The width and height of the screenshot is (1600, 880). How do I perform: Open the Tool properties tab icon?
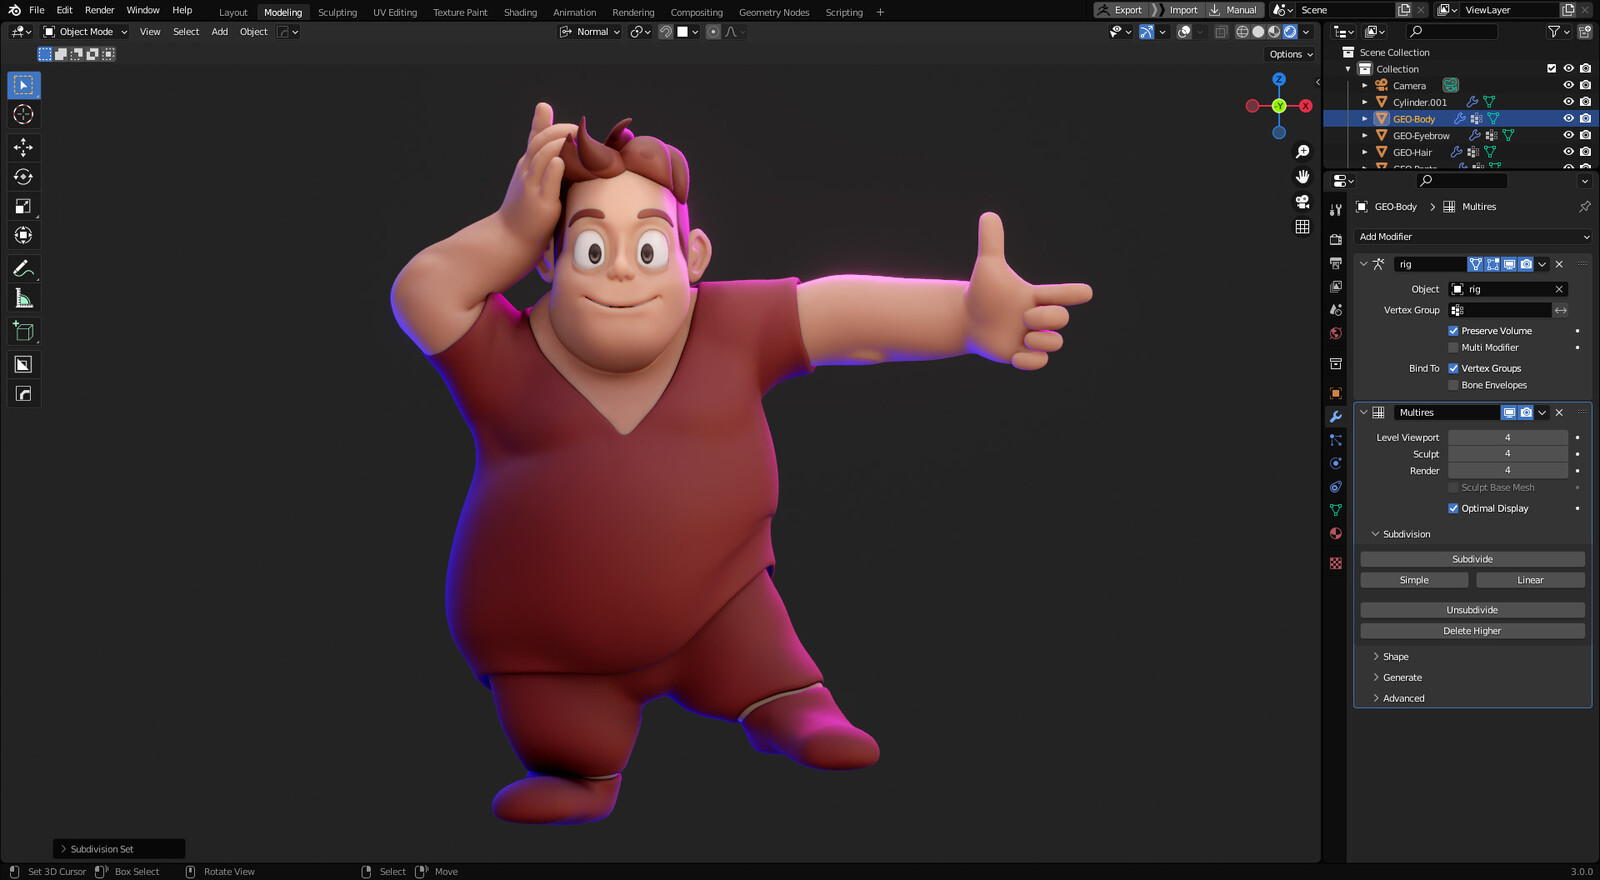(x=1336, y=210)
